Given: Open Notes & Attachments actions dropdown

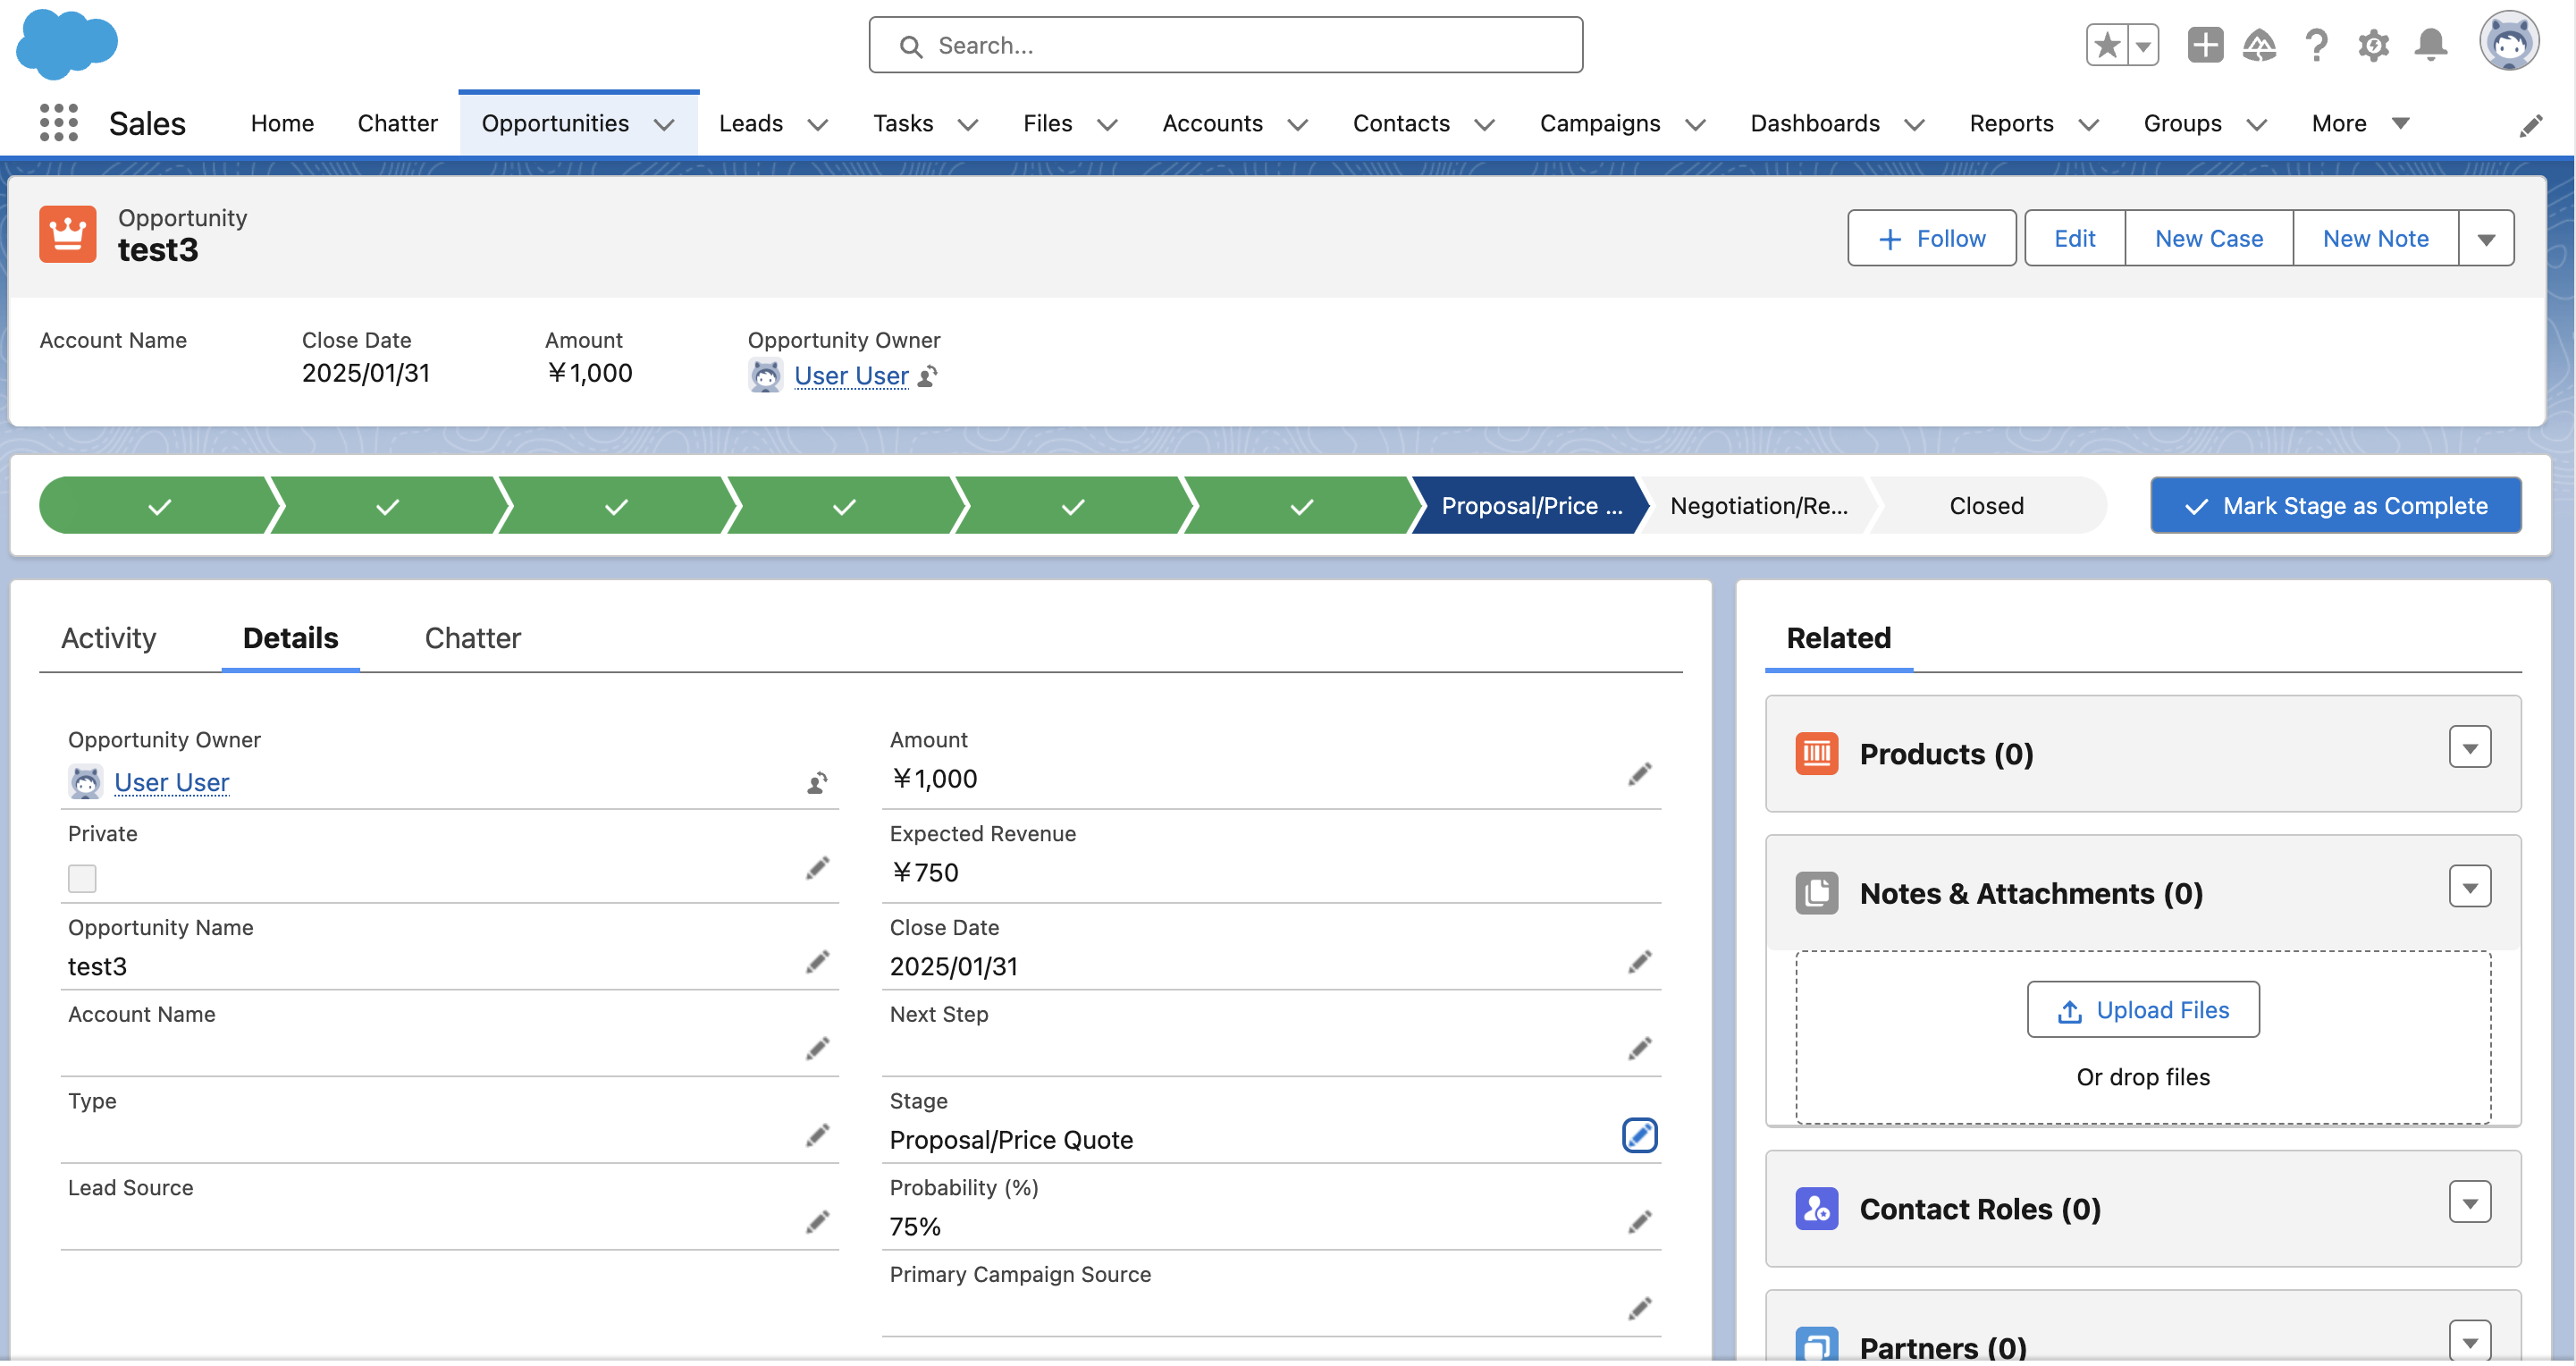Looking at the screenshot, I should tap(2469, 888).
